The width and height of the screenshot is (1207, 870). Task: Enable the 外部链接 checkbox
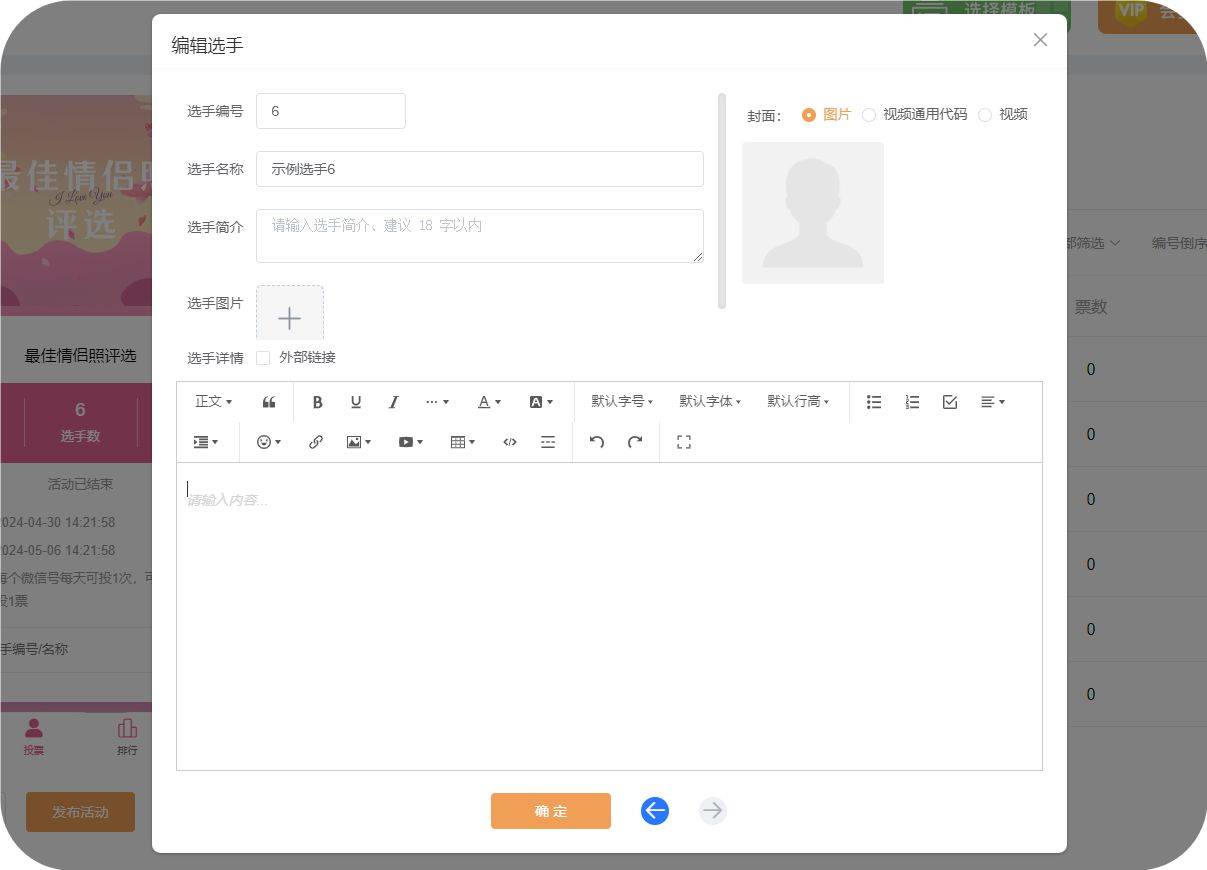pos(263,358)
